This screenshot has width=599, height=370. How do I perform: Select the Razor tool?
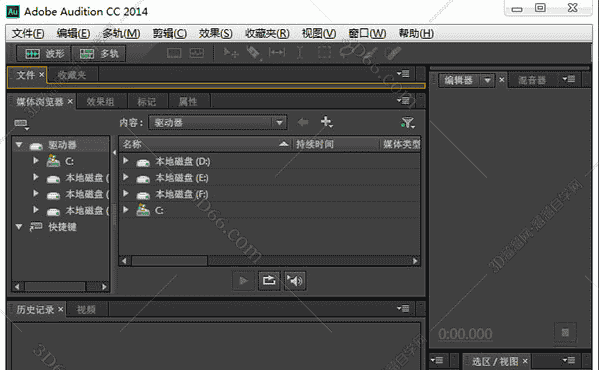coord(254,52)
